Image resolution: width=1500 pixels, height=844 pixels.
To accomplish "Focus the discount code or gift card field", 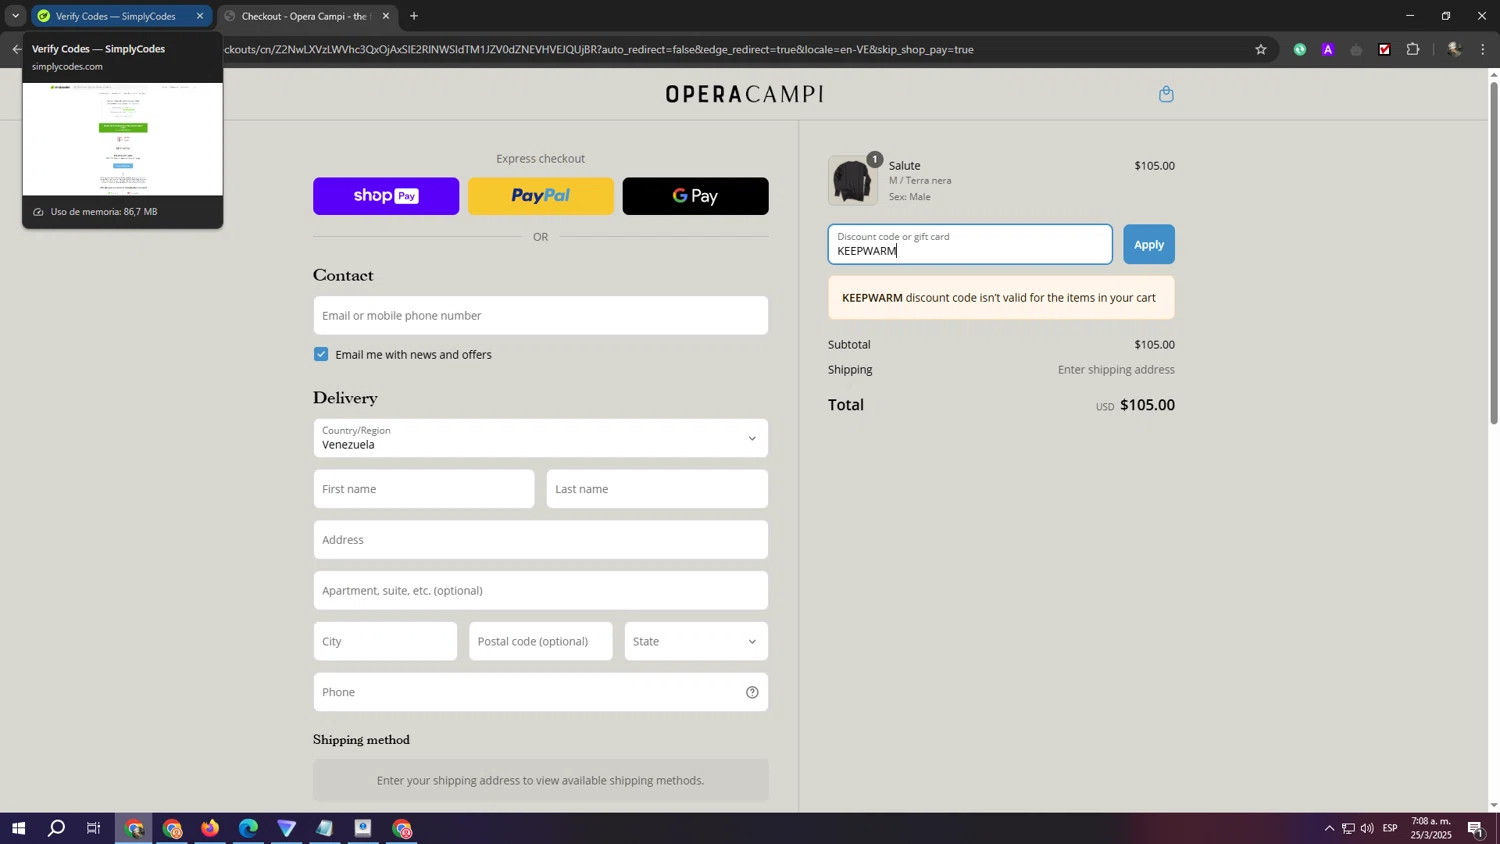I will pyautogui.click(x=970, y=244).
